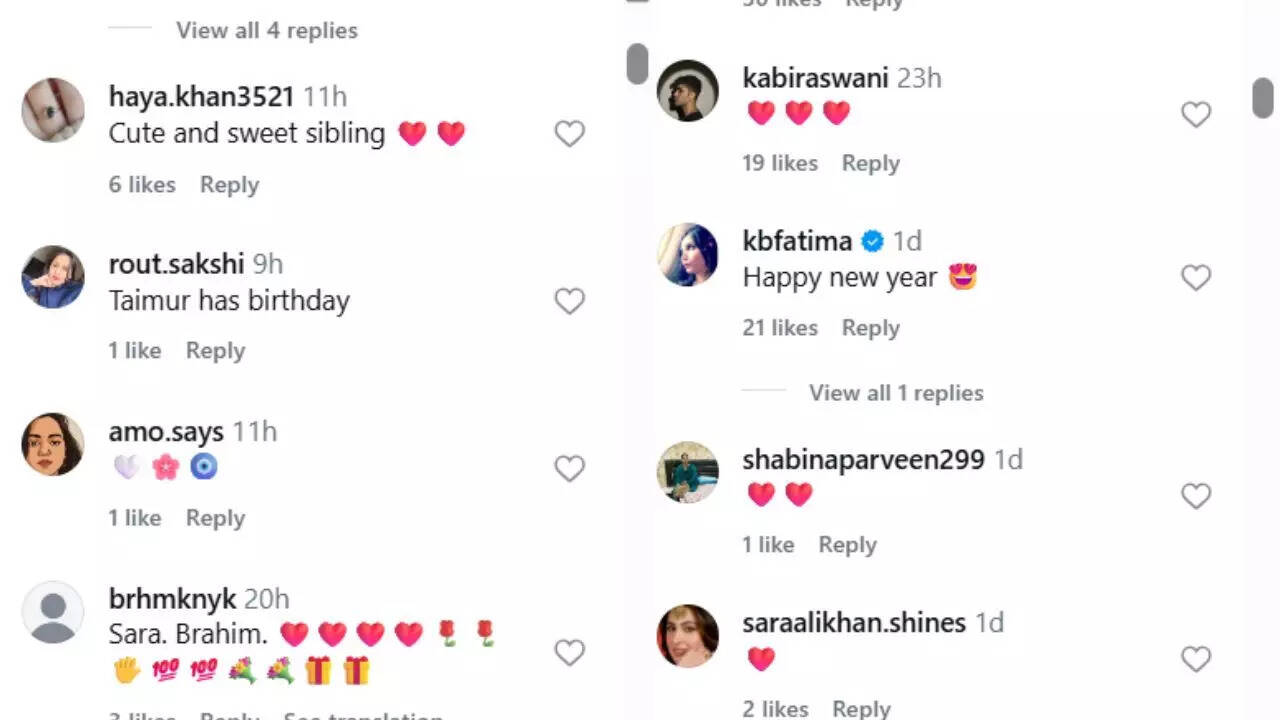1280x720 pixels.
Task: Heart the brhmknyk comment
Action: (569, 653)
